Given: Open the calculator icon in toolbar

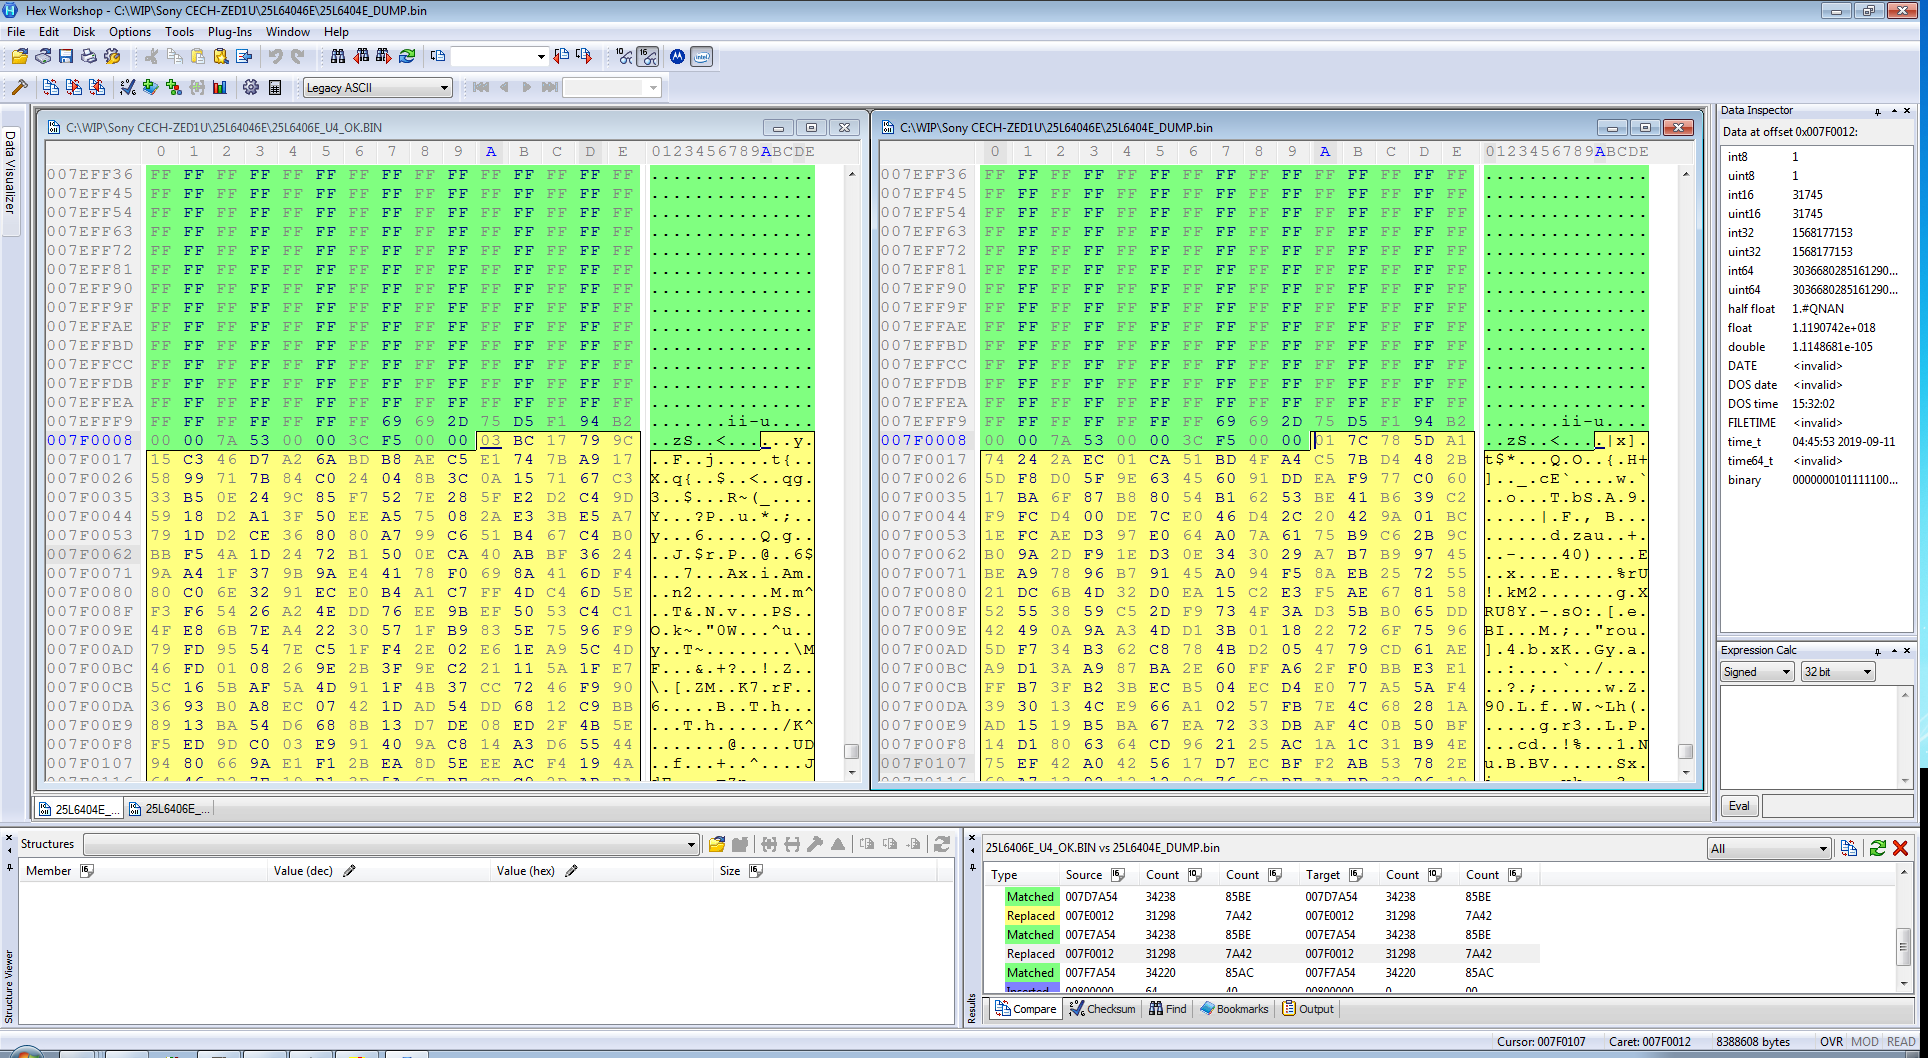Looking at the screenshot, I should tap(275, 88).
